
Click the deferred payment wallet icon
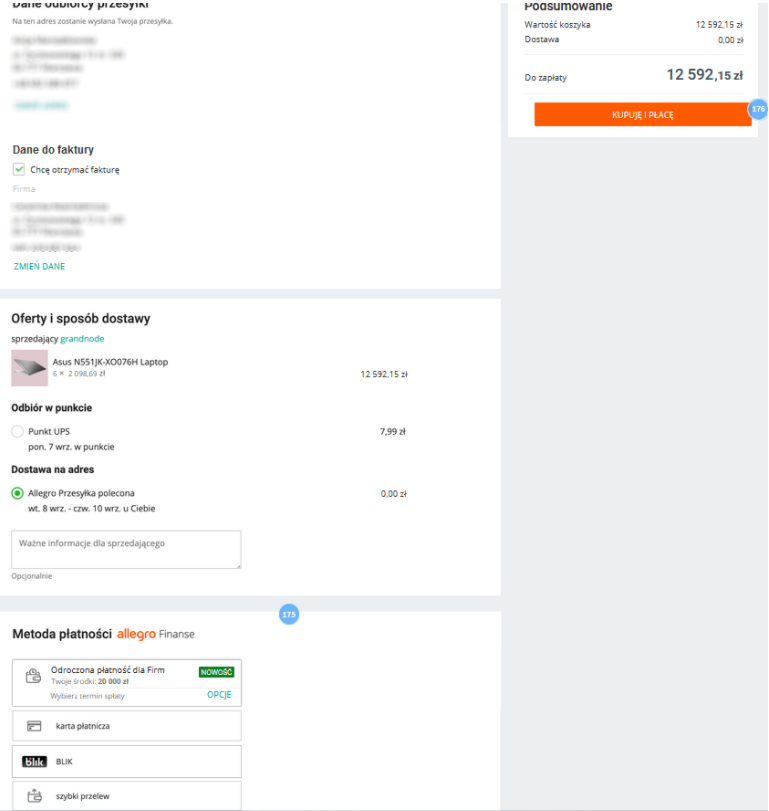click(34, 675)
